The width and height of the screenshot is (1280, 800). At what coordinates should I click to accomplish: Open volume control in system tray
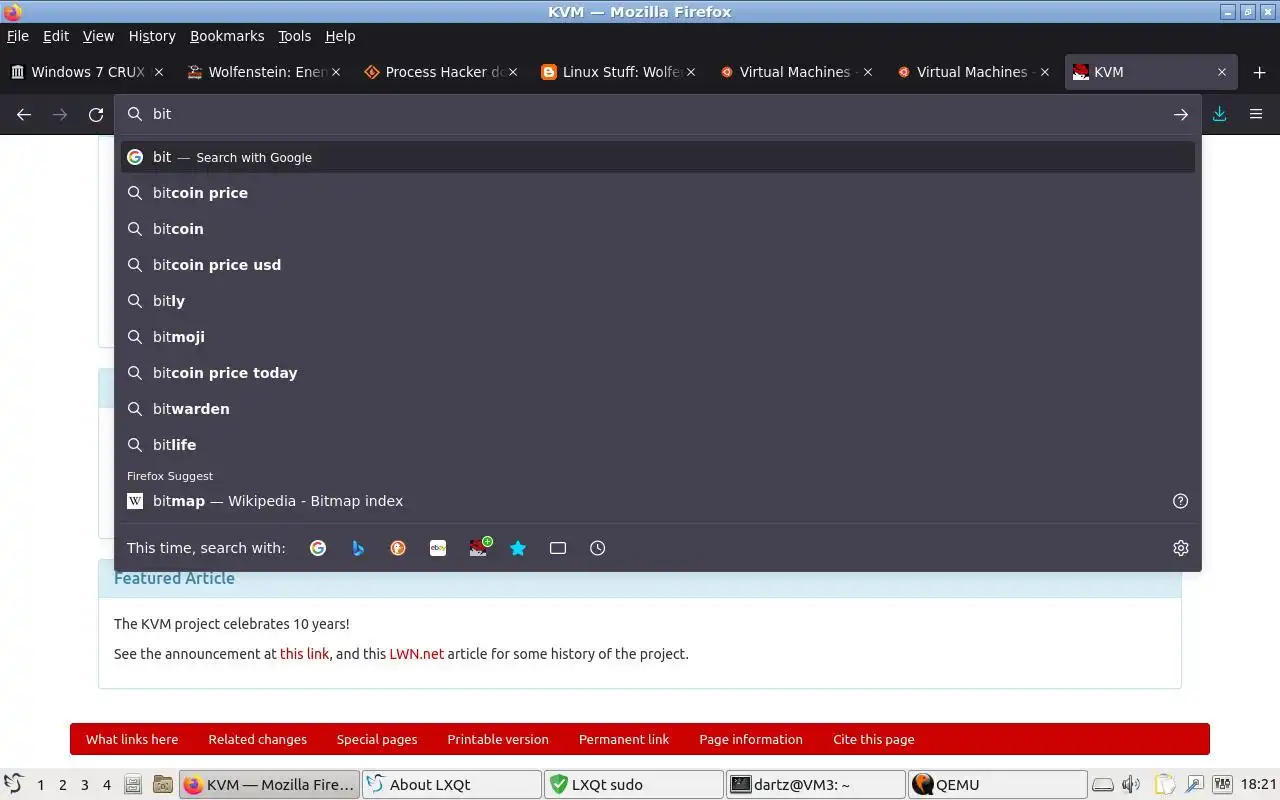point(1131,785)
